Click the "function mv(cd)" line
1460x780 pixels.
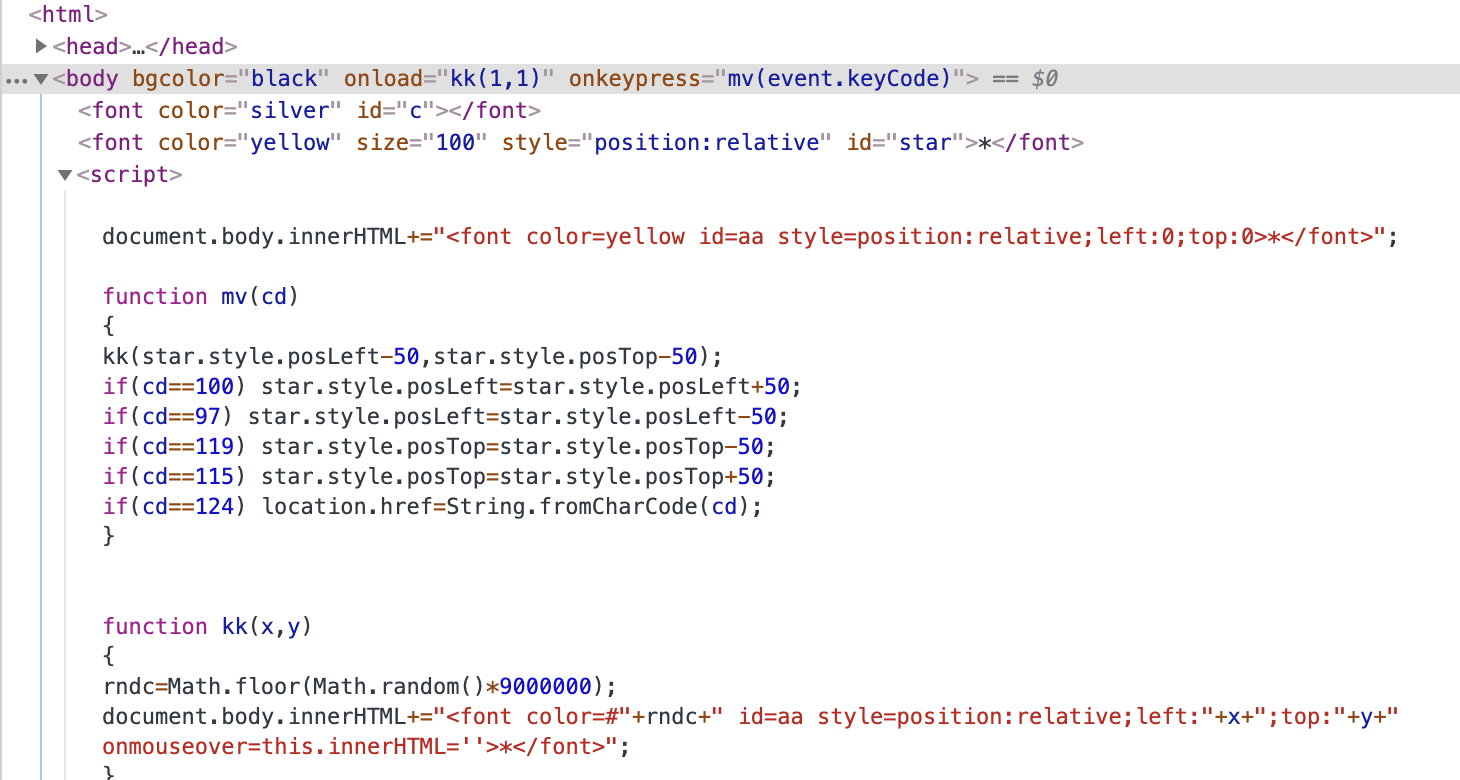201,296
